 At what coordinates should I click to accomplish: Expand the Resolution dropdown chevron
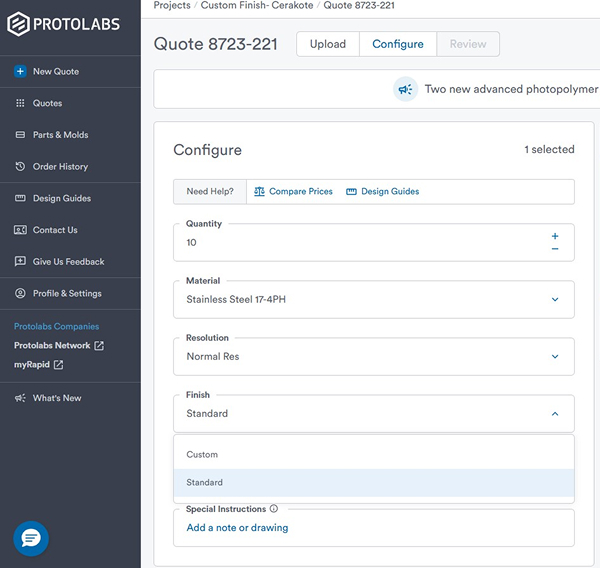click(555, 356)
